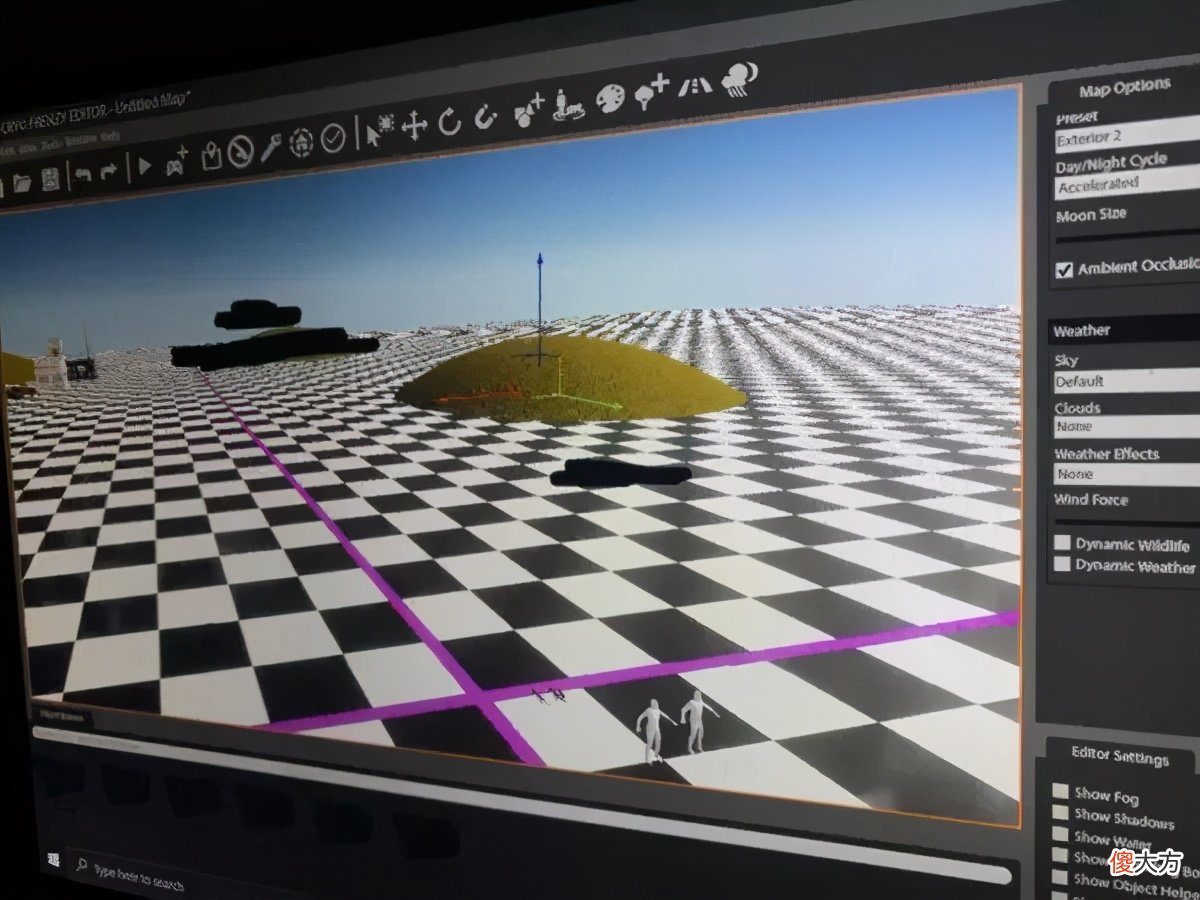Viewport: 1200px width, 900px height.
Task: Adjust the Moon Size slider
Action: [1127, 238]
